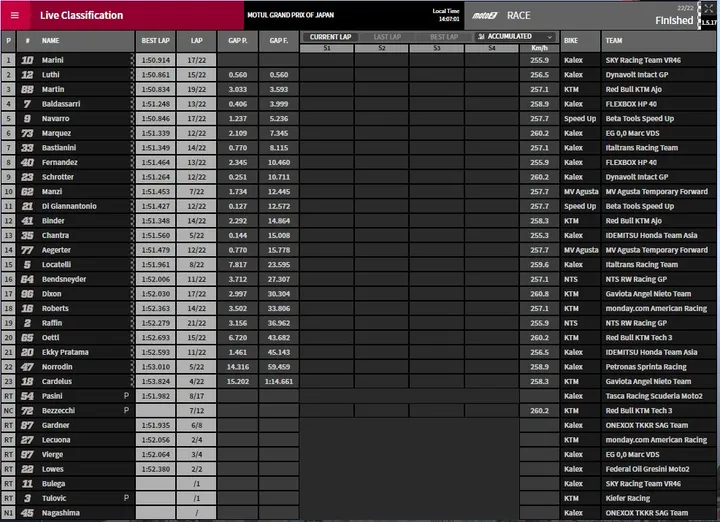Click the Km/h column header
The image size is (720, 522).
pos(540,48)
